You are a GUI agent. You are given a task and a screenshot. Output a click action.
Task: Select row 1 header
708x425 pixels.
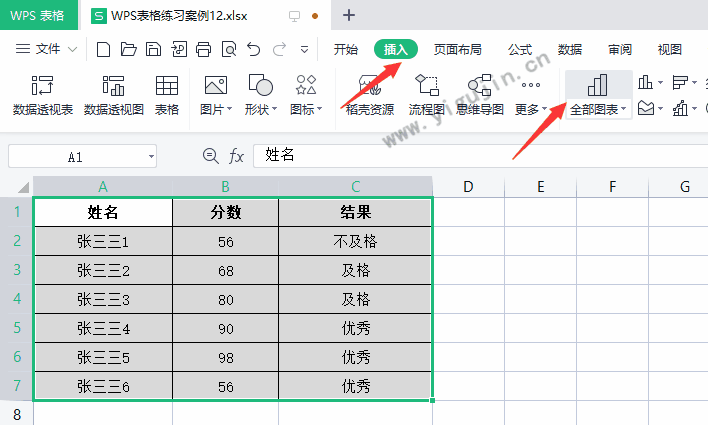pos(17,212)
